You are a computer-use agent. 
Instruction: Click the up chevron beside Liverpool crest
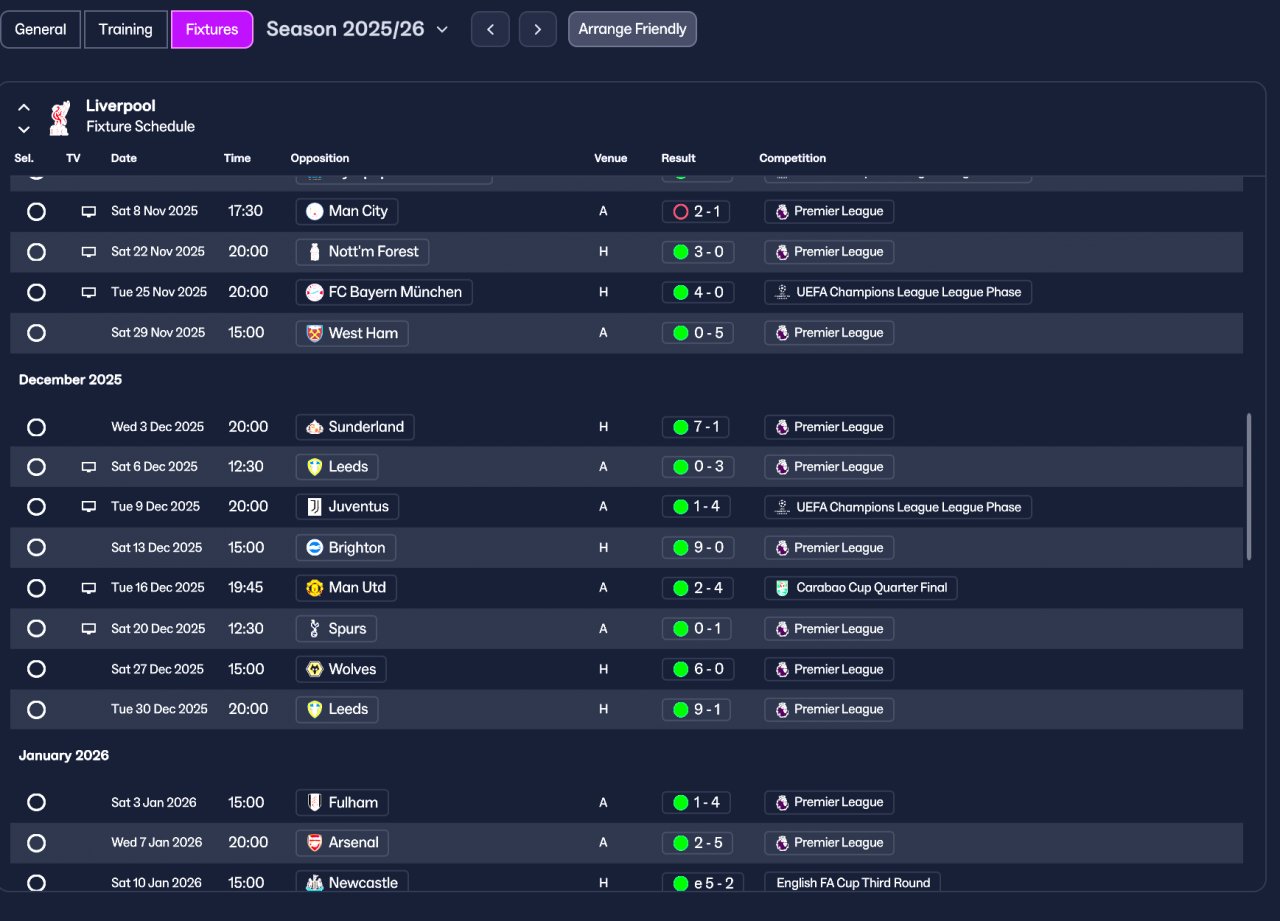(24, 107)
